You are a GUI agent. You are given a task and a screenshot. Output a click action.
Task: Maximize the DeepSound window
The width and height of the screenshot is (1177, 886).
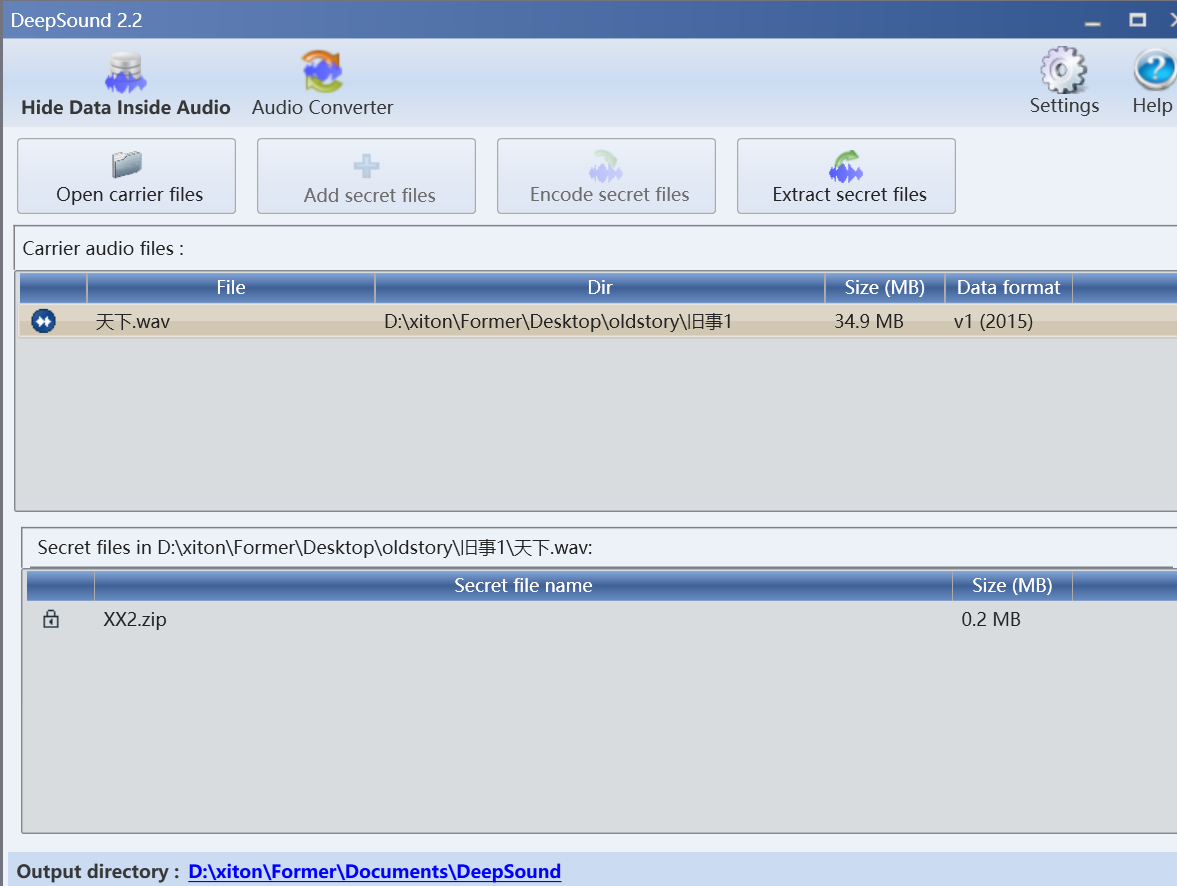click(x=1137, y=19)
